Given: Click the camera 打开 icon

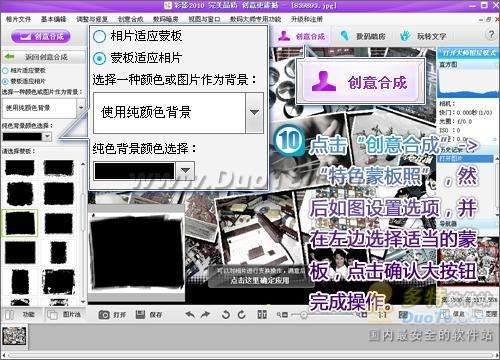Looking at the screenshot, I should tap(104, 314).
